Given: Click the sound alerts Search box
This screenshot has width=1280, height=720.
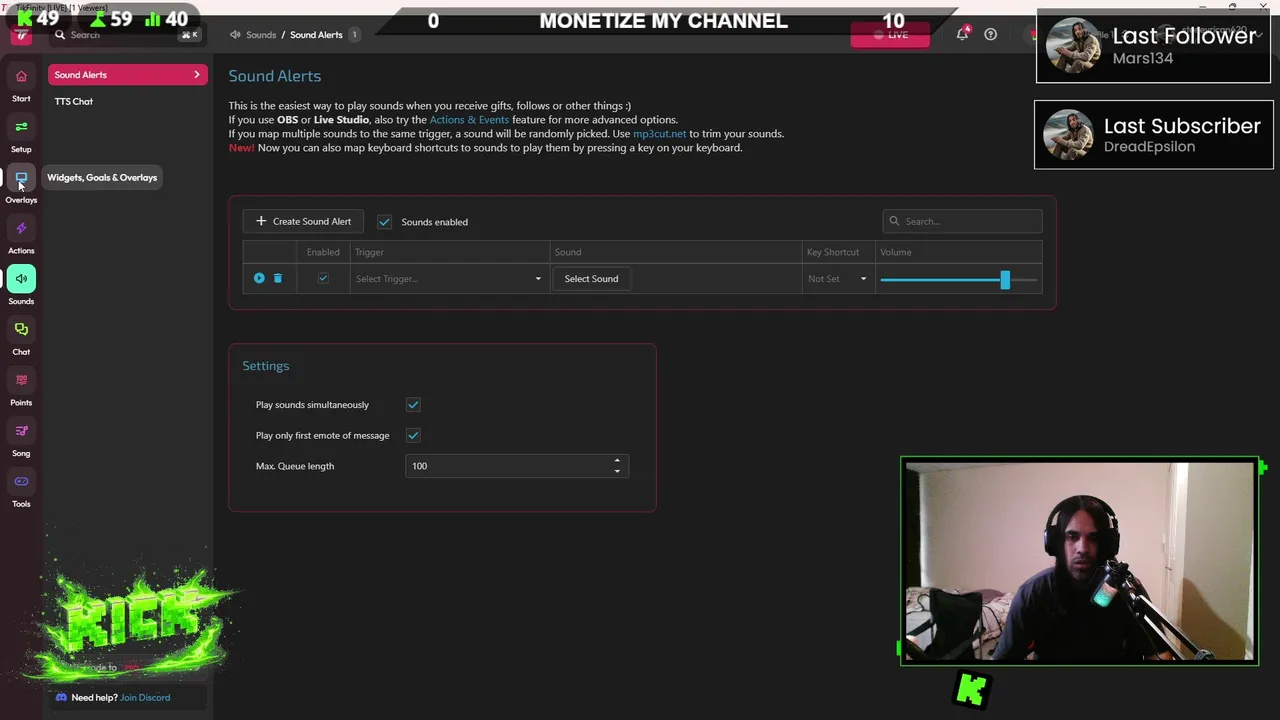Looking at the screenshot, I should click(x=962, y=221).
